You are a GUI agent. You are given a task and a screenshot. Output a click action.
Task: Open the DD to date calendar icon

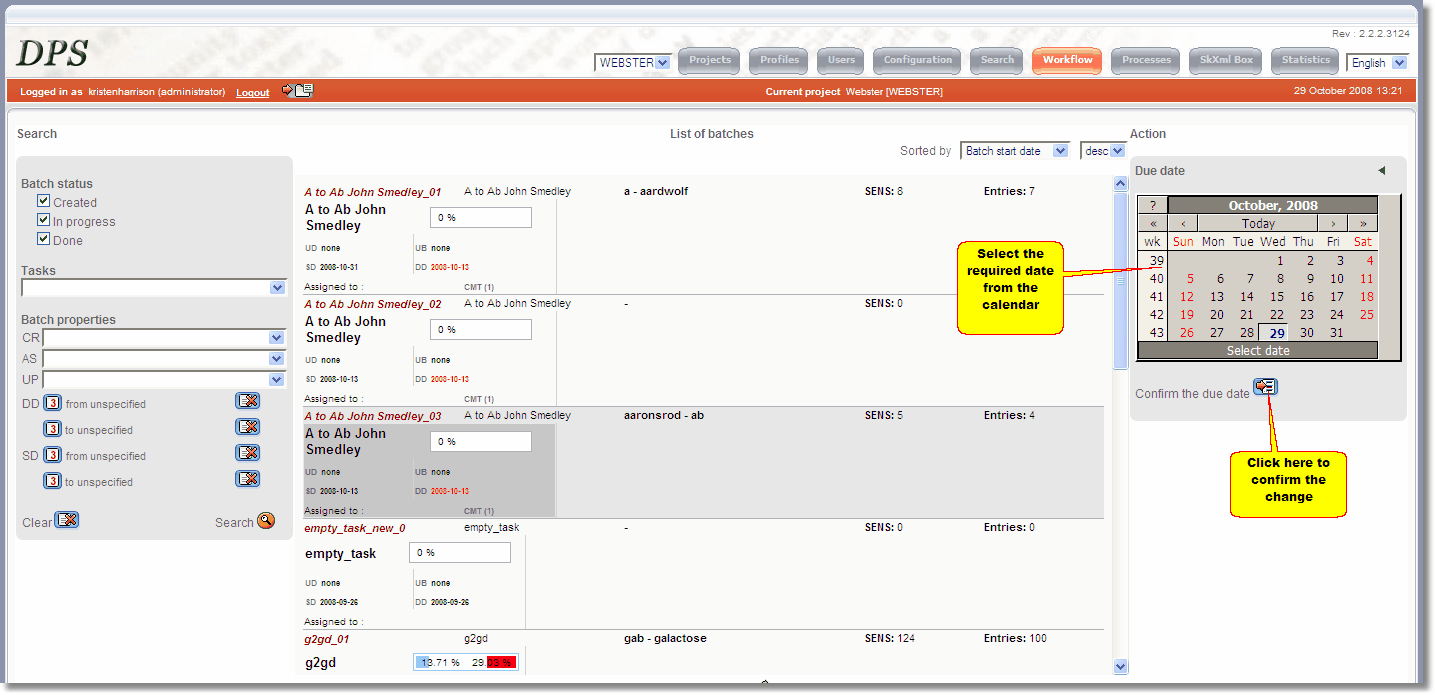[x=53, y=429]
